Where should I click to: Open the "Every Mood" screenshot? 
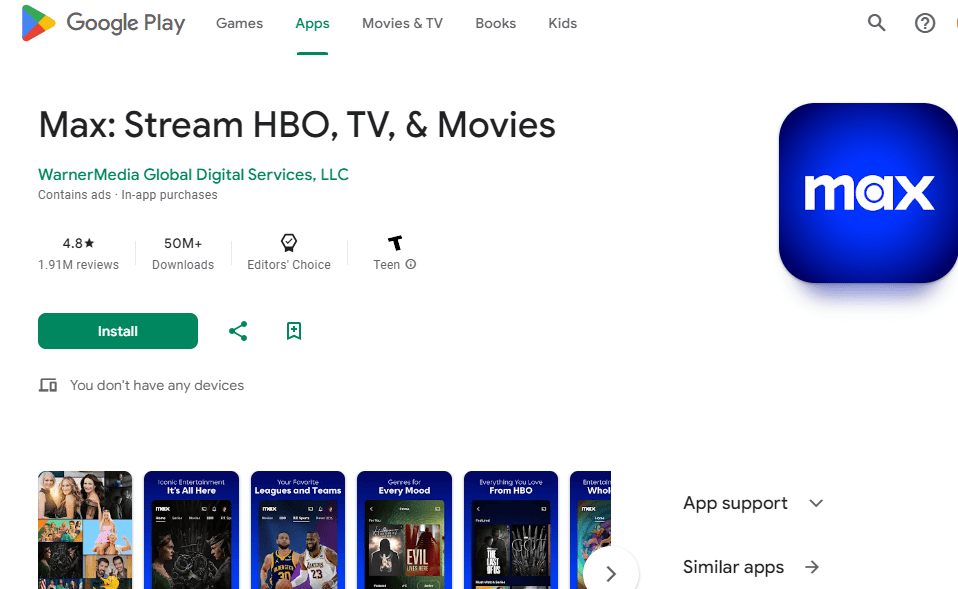point(404,530)
